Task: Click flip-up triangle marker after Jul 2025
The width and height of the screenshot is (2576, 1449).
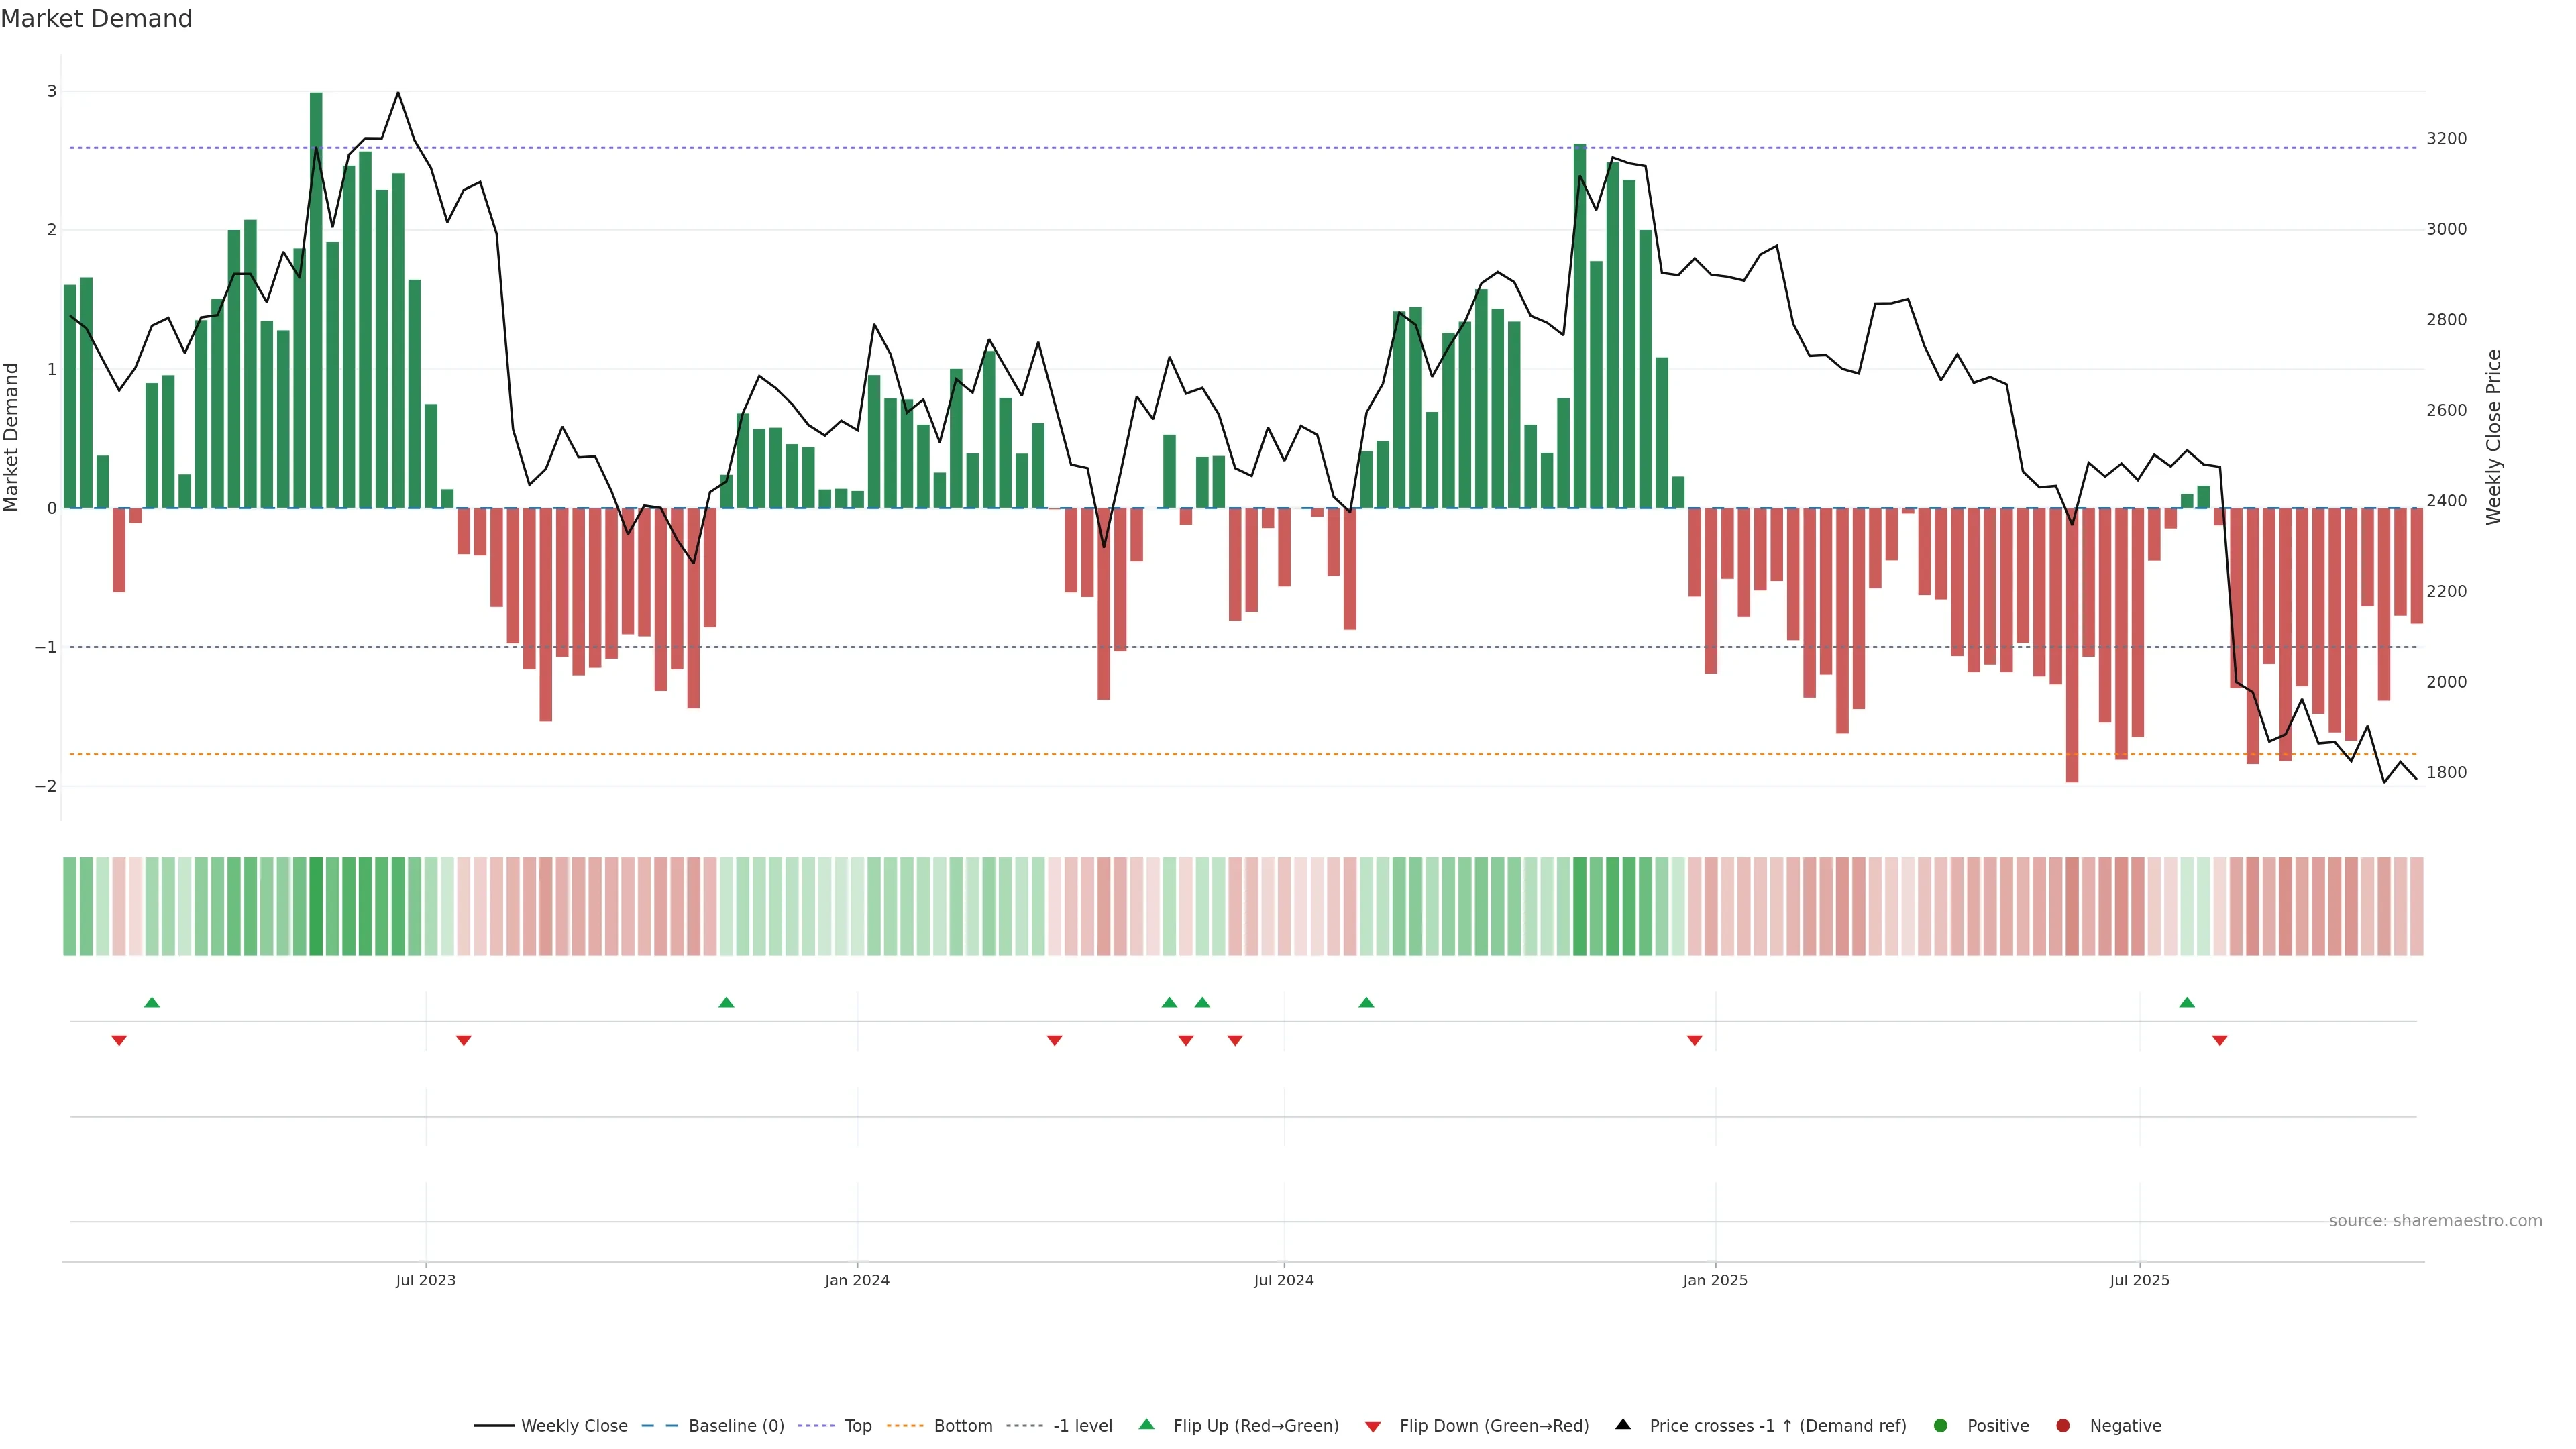Action: (x=2187, y=1002)
